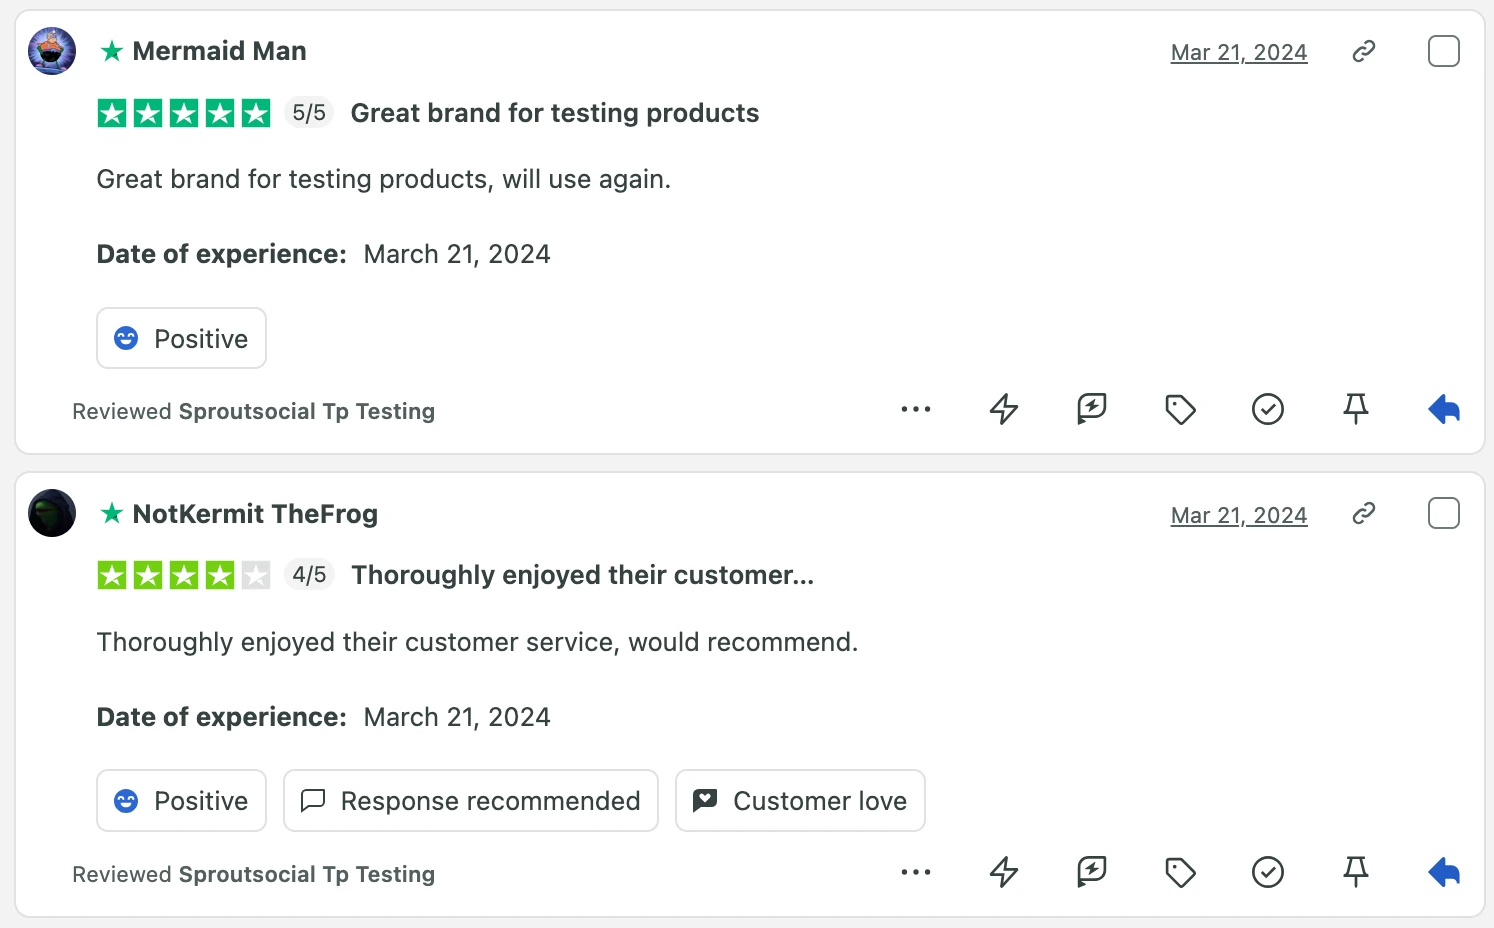Open more options for NotKermit TheFrog review
The width and height of the screenshot is (1494, 928).
(x=916, y=872)
